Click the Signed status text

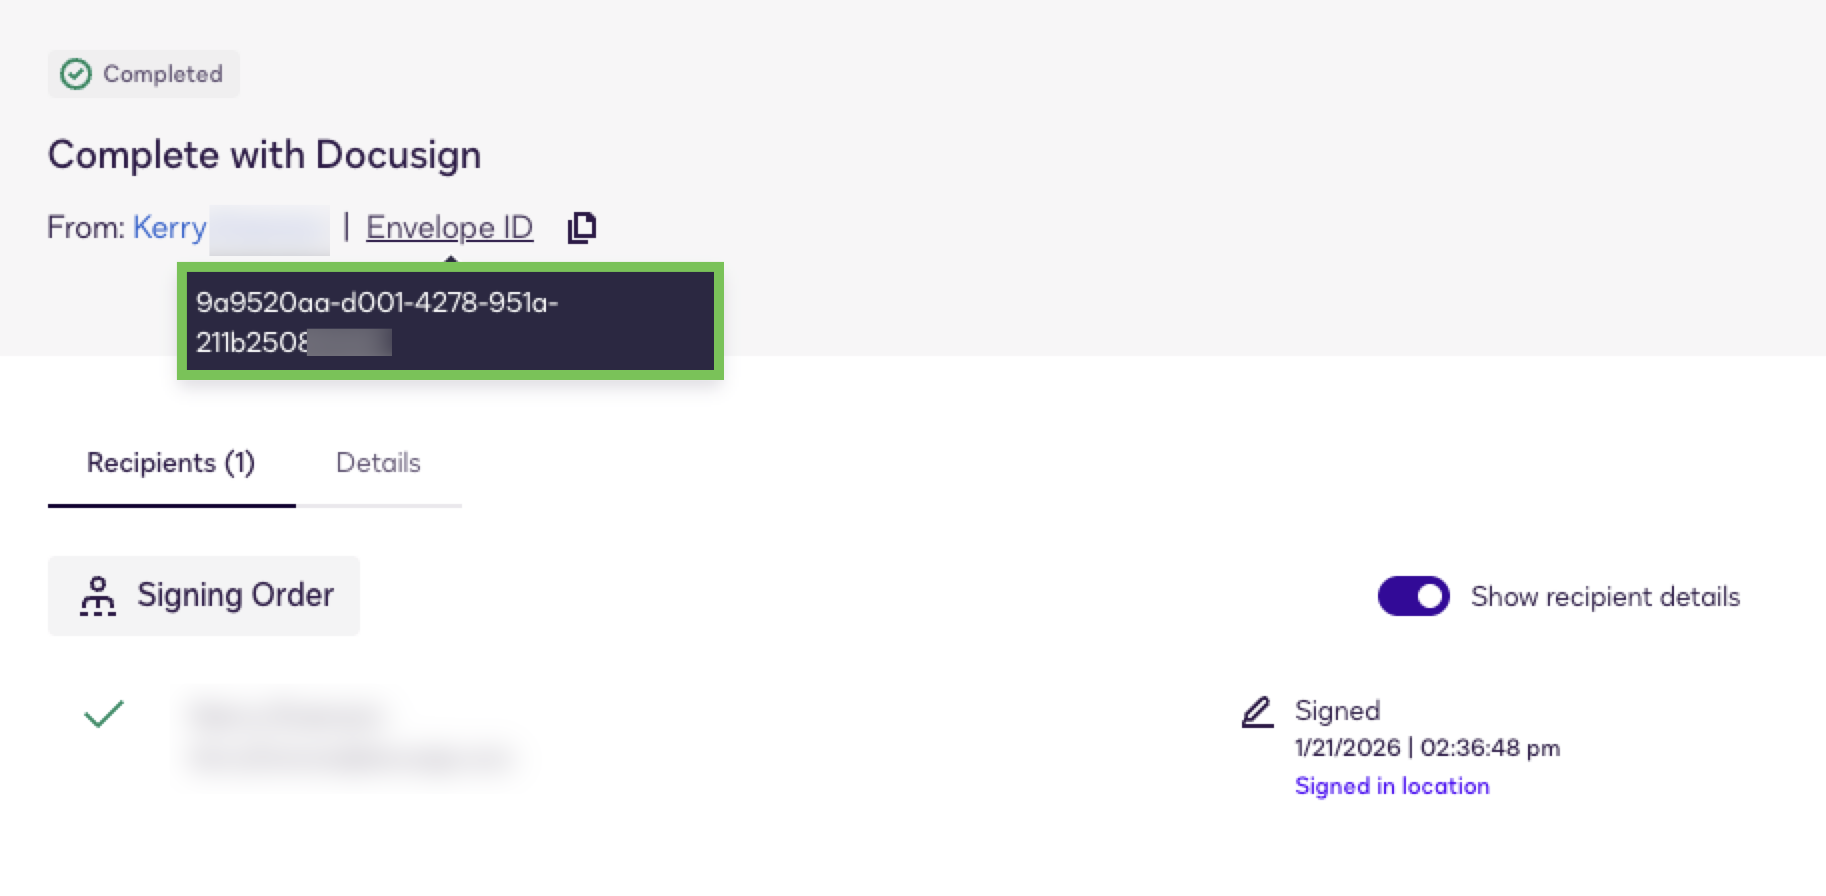1337,711
